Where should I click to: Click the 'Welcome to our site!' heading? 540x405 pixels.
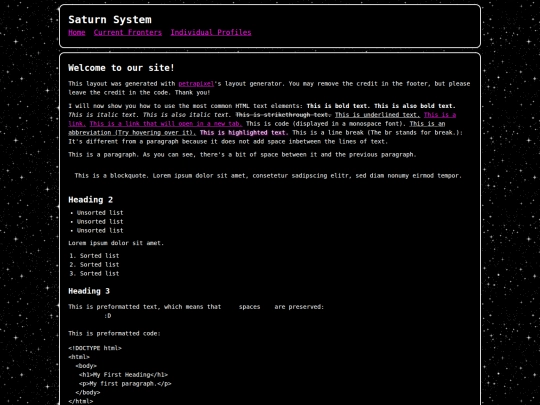(x=121, y=68)
